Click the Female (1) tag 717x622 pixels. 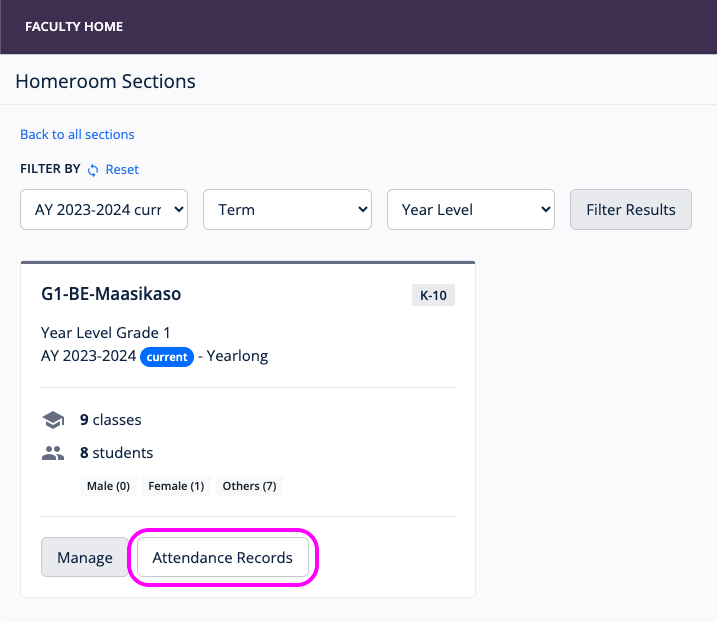point(176,486)
